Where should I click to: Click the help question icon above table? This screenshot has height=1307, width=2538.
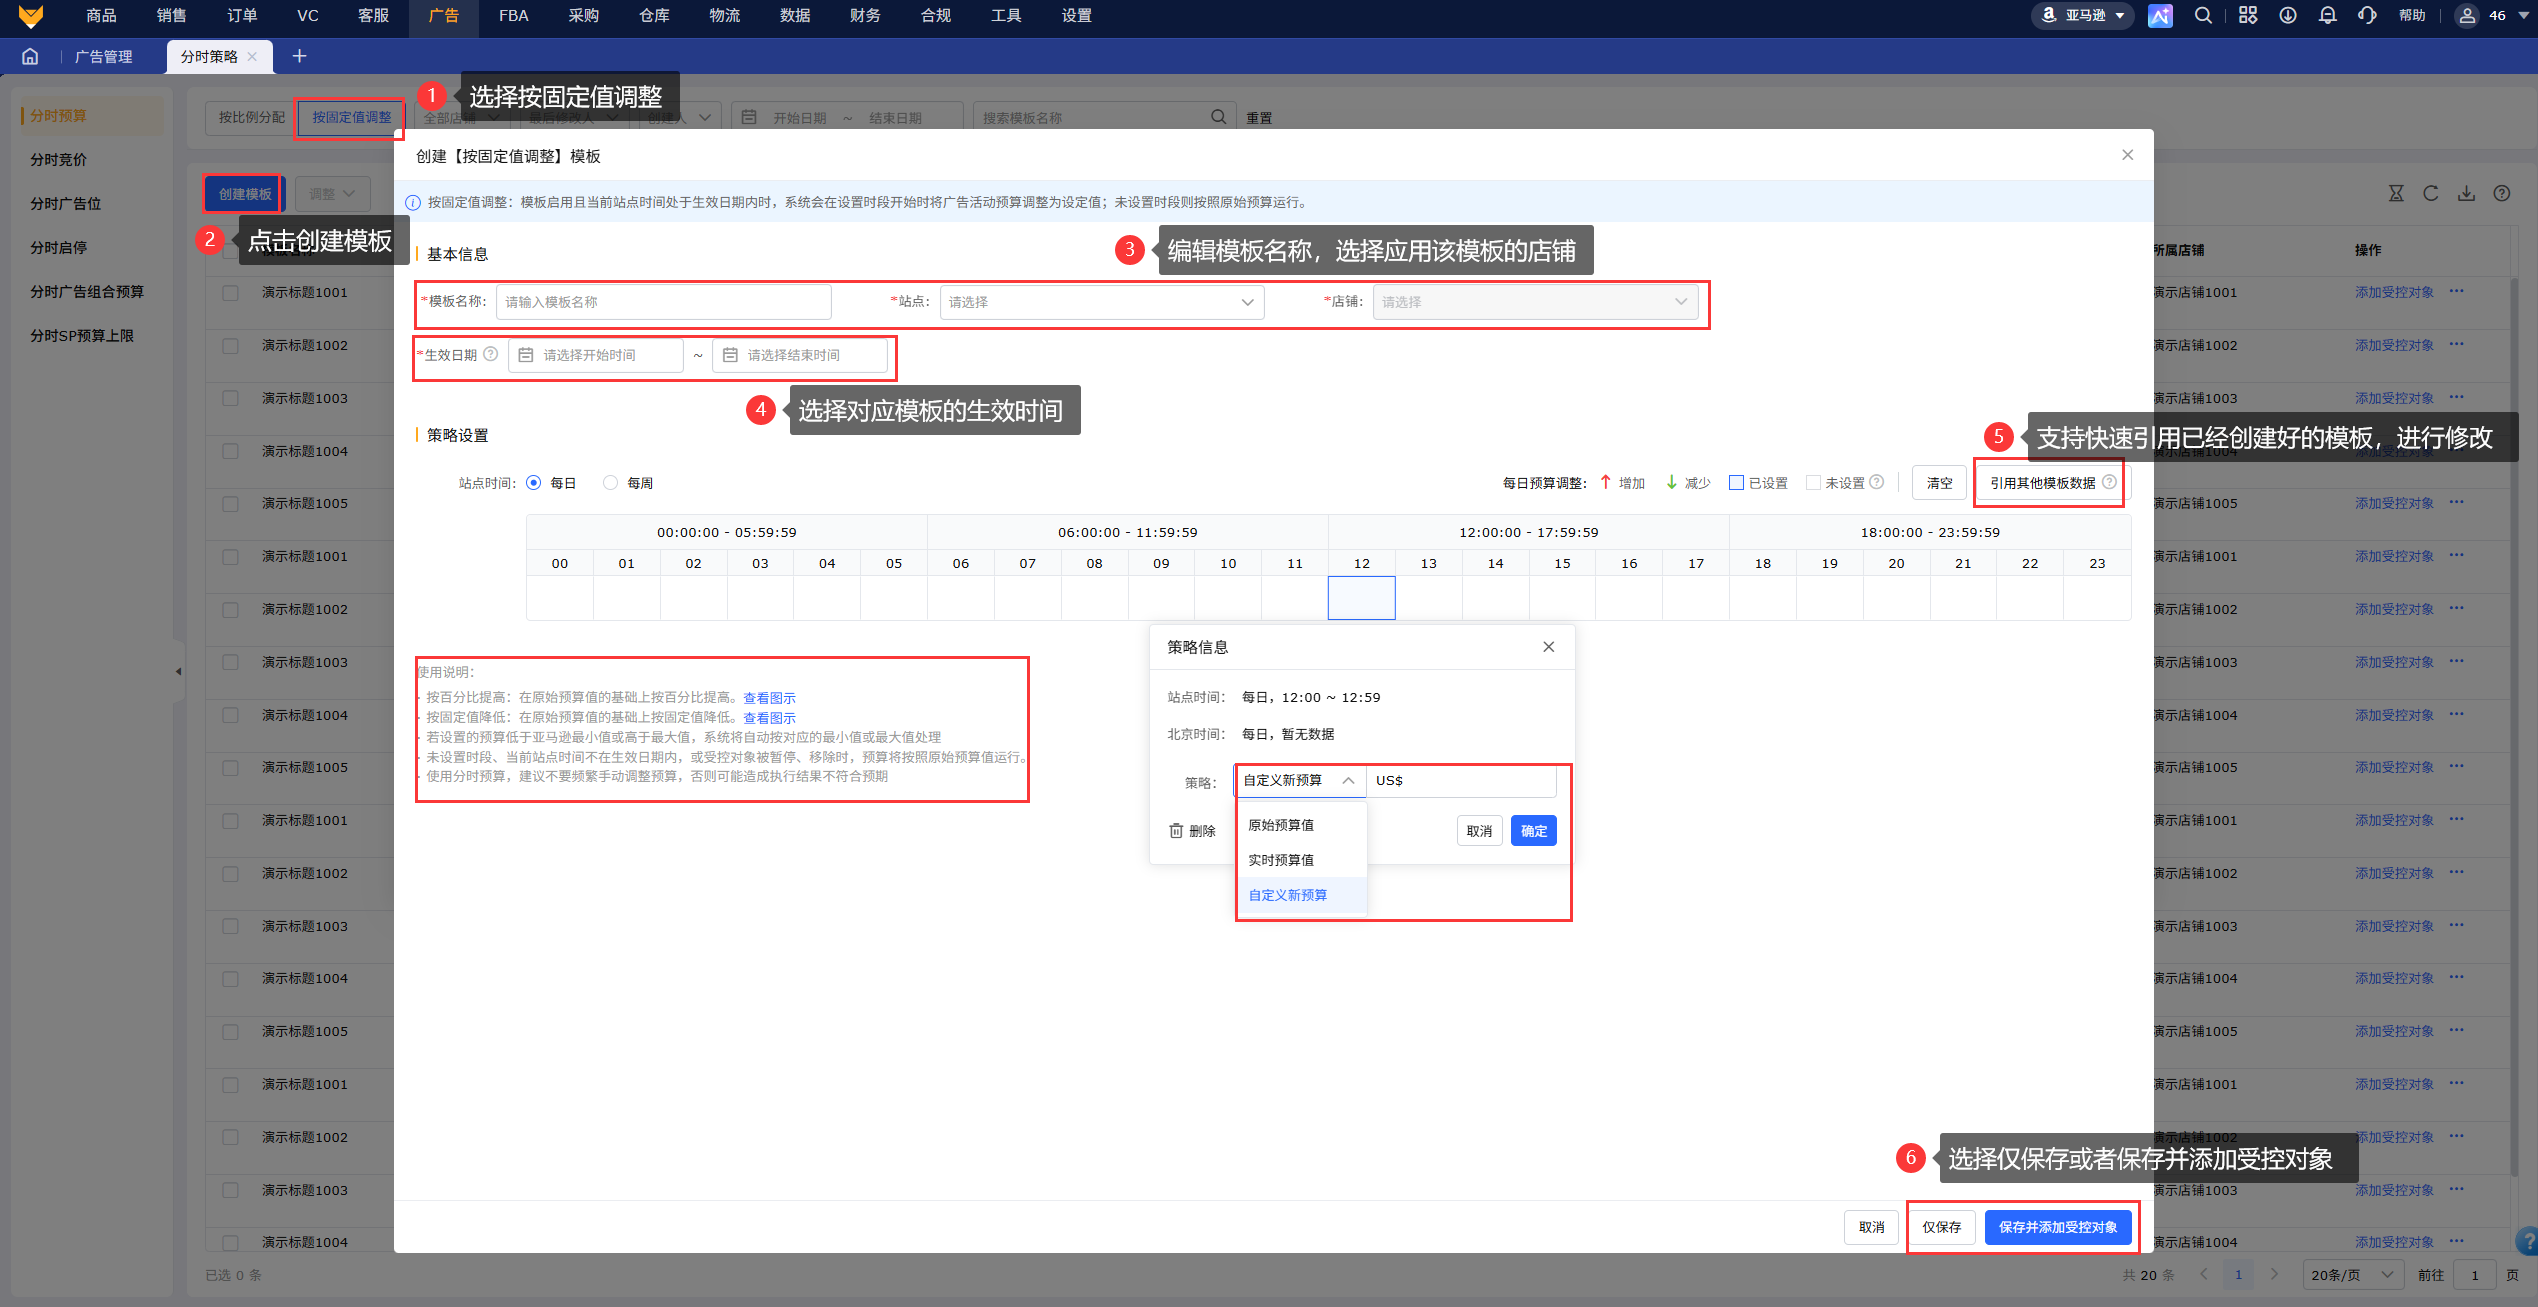click(2502, 193)
